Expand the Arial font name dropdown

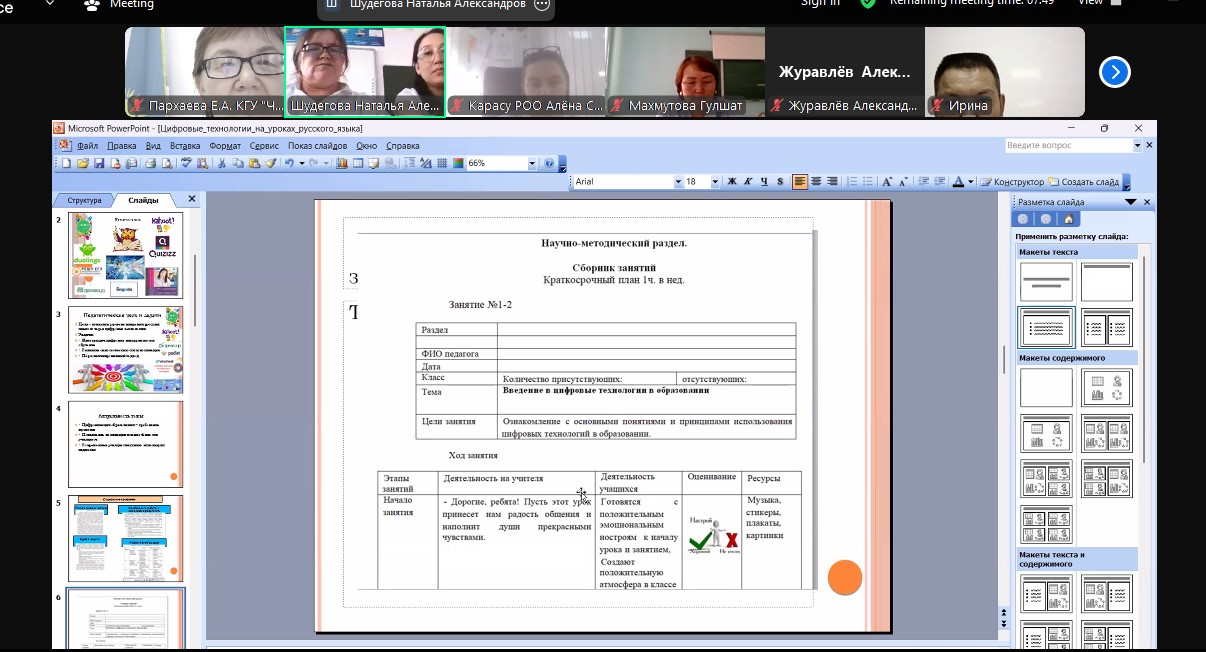(677, 182)
